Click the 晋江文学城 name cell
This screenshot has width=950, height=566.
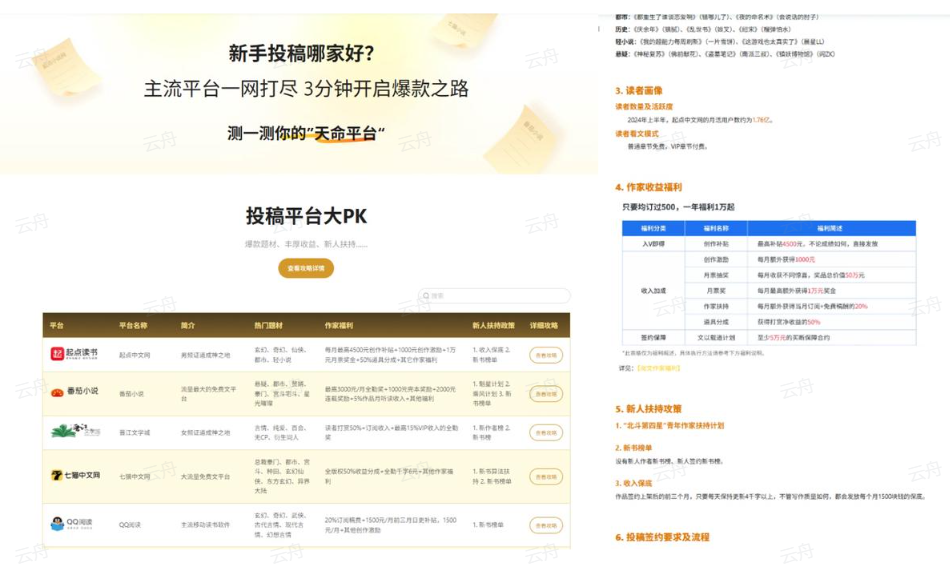(135, 433)
